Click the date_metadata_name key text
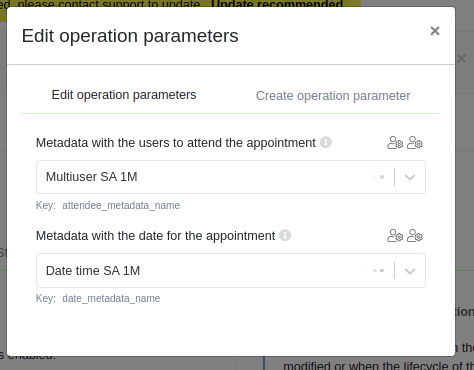Viewport: 474px width, 370px height. coord(111,298)
